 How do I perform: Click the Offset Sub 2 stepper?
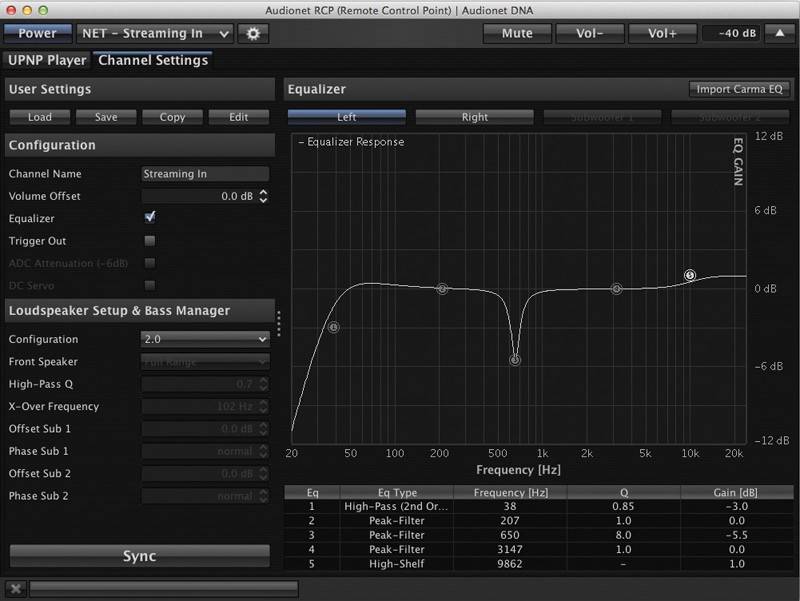tap(263, 474)
